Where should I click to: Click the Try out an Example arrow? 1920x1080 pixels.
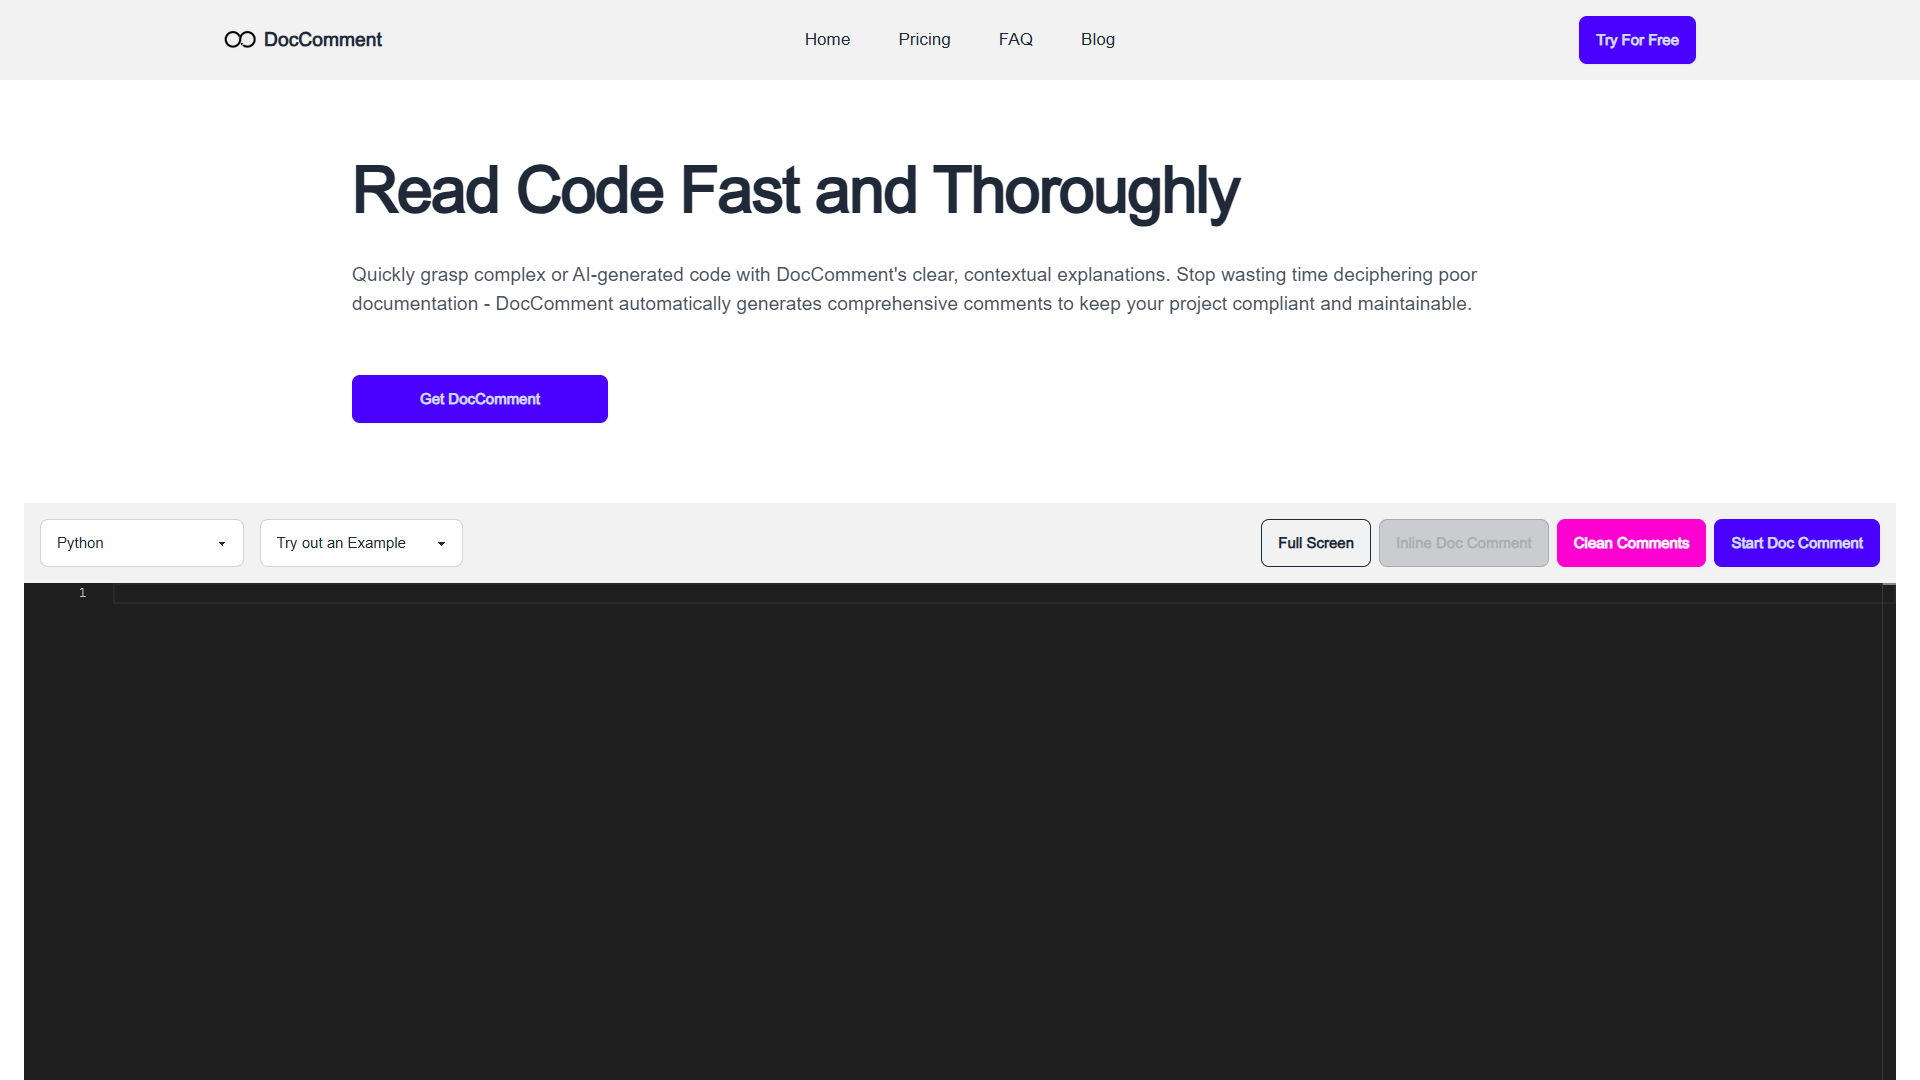point(441,544)
